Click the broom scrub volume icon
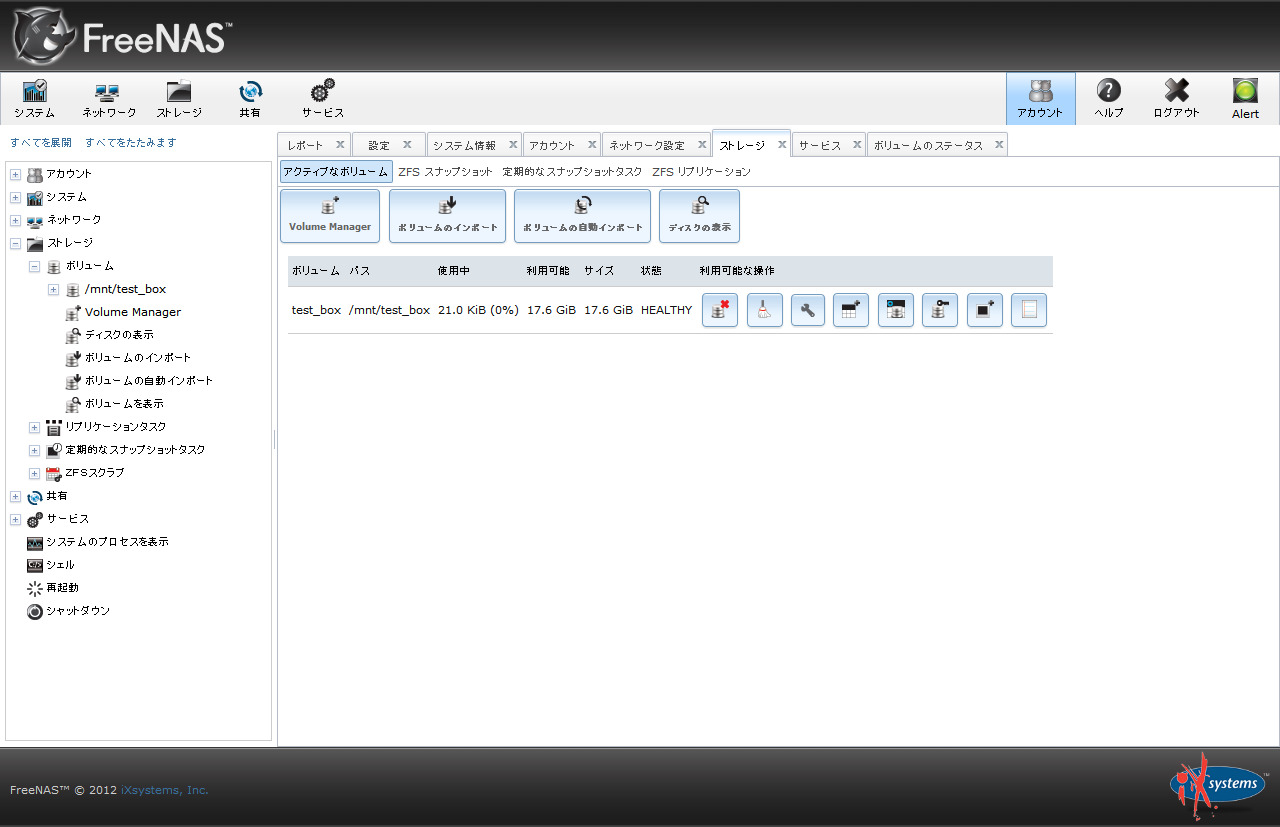The width and height of the screenshot is (1280, 827). click(x=764, y=310)
